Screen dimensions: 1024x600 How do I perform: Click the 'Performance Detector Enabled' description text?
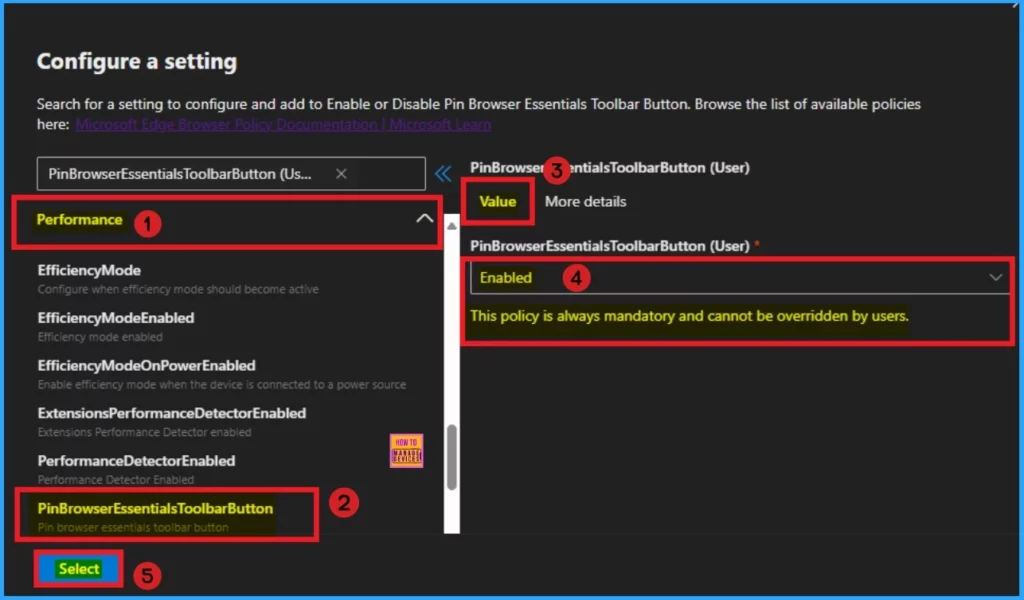pyautogui.click(x=116, y=480)
